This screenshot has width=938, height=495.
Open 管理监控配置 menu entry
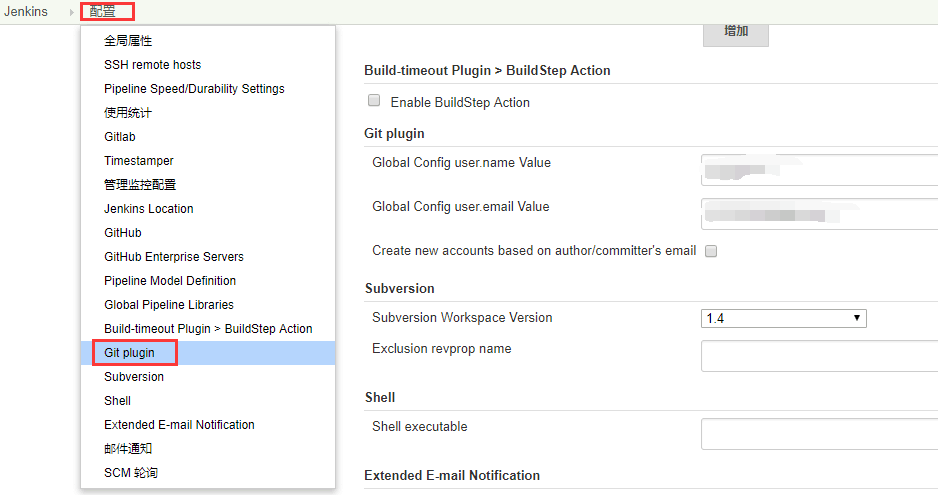[140, 184]
